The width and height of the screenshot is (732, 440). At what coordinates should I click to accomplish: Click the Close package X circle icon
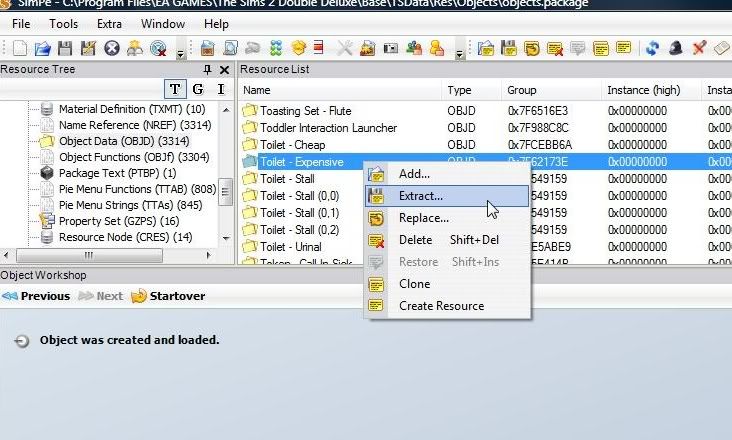point(112,48)
